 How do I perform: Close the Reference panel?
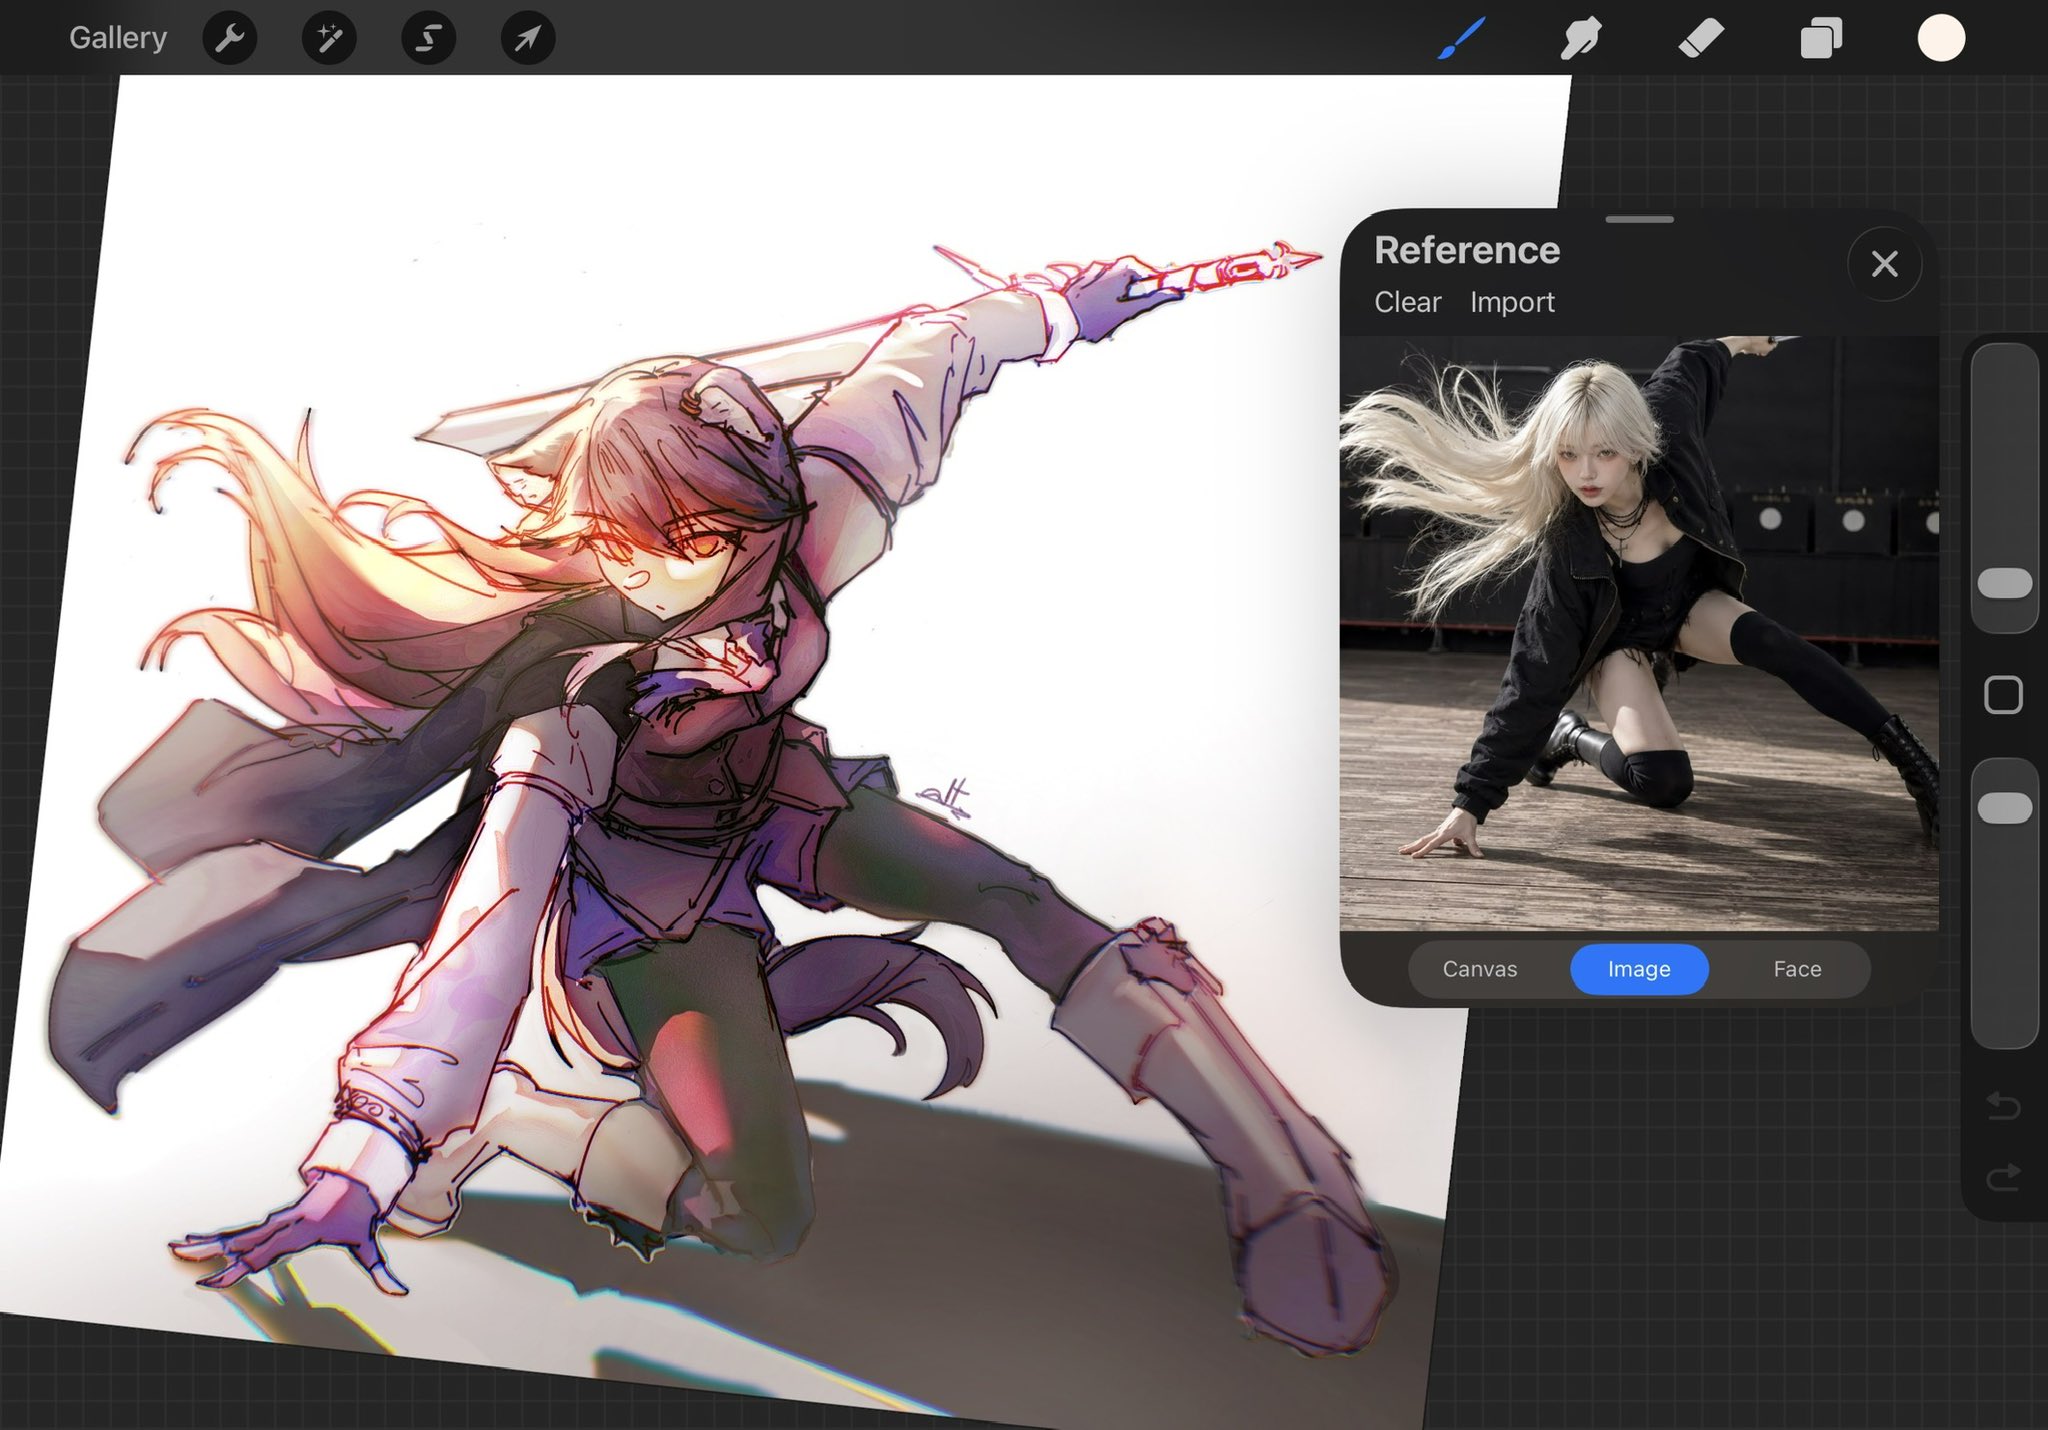point(1885,264)
